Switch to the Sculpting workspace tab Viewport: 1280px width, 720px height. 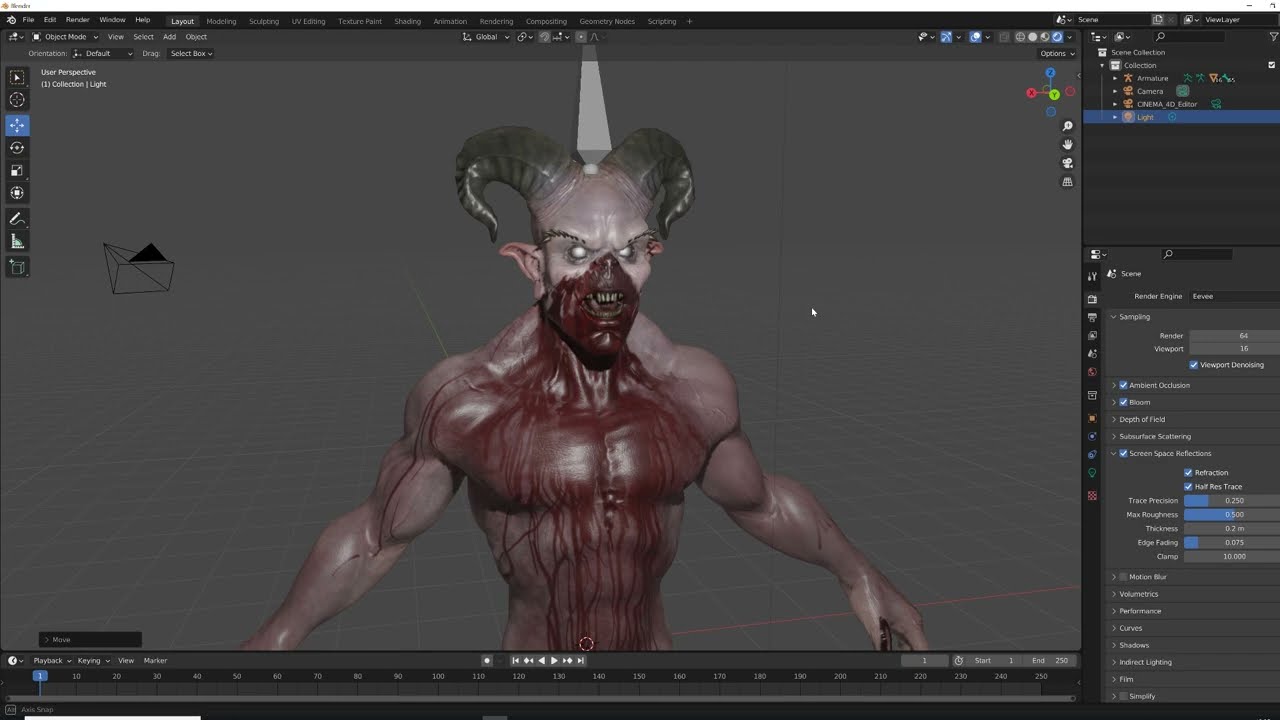point(264,21)
